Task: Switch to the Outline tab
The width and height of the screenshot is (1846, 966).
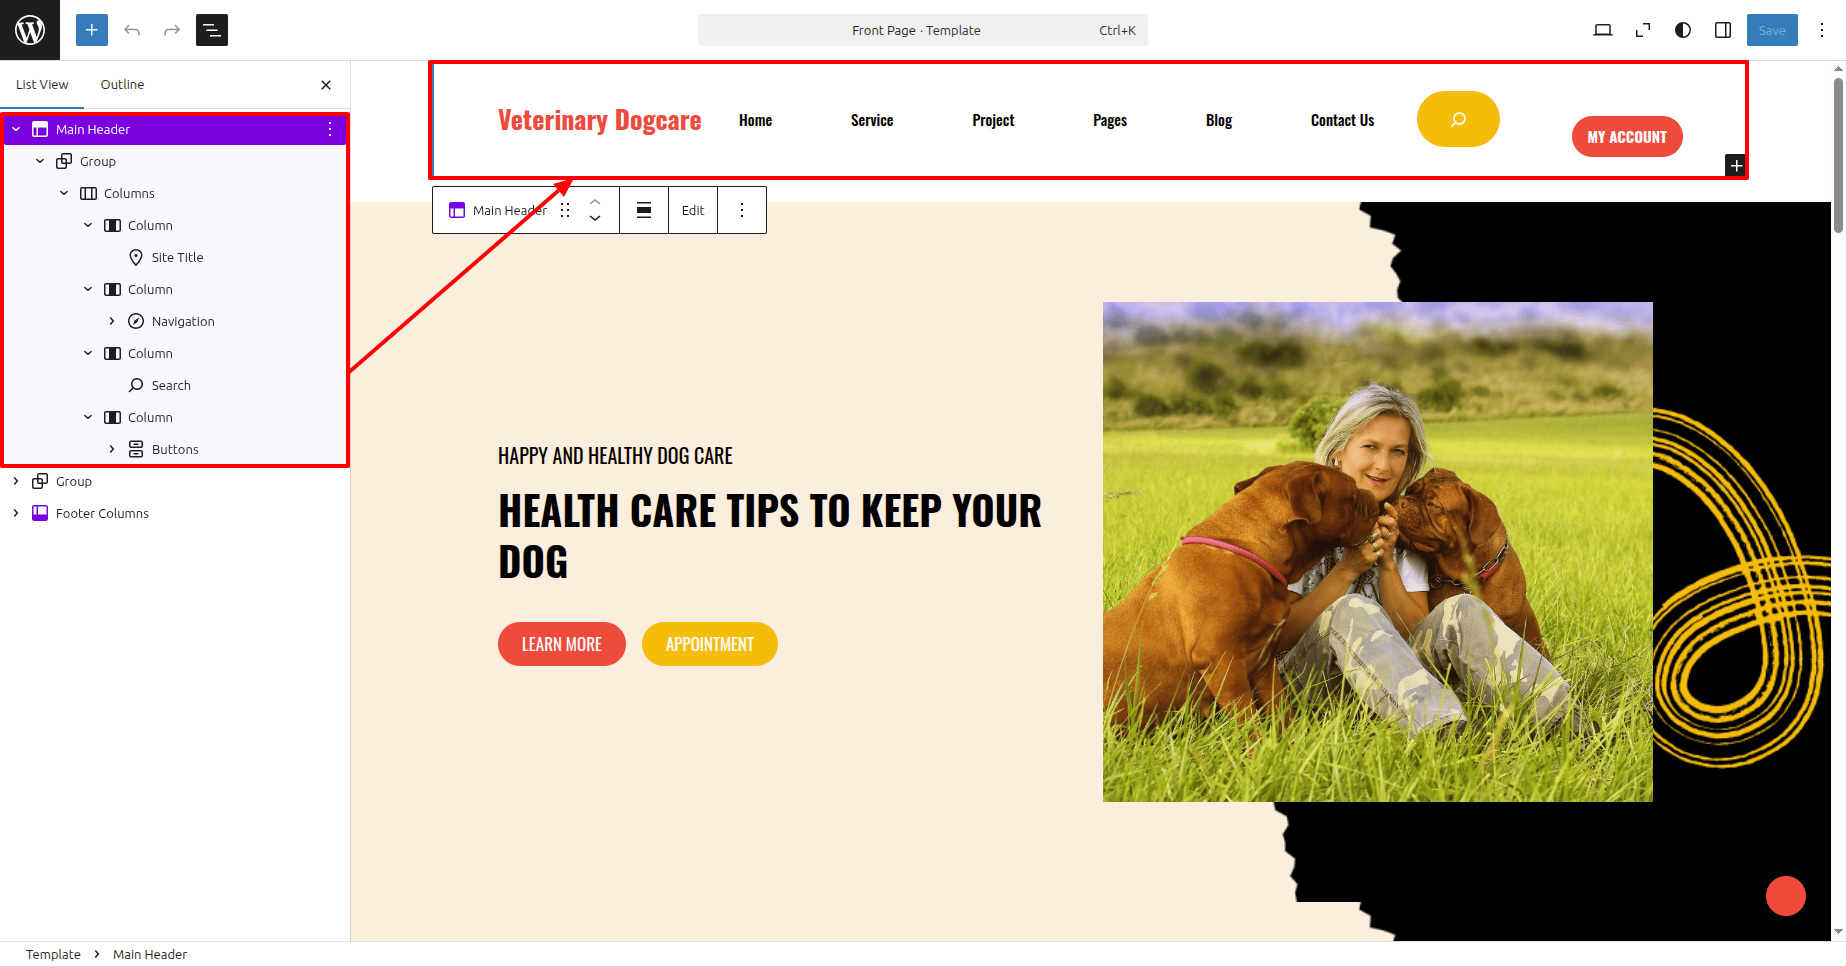Action: (x=122, y=85)
